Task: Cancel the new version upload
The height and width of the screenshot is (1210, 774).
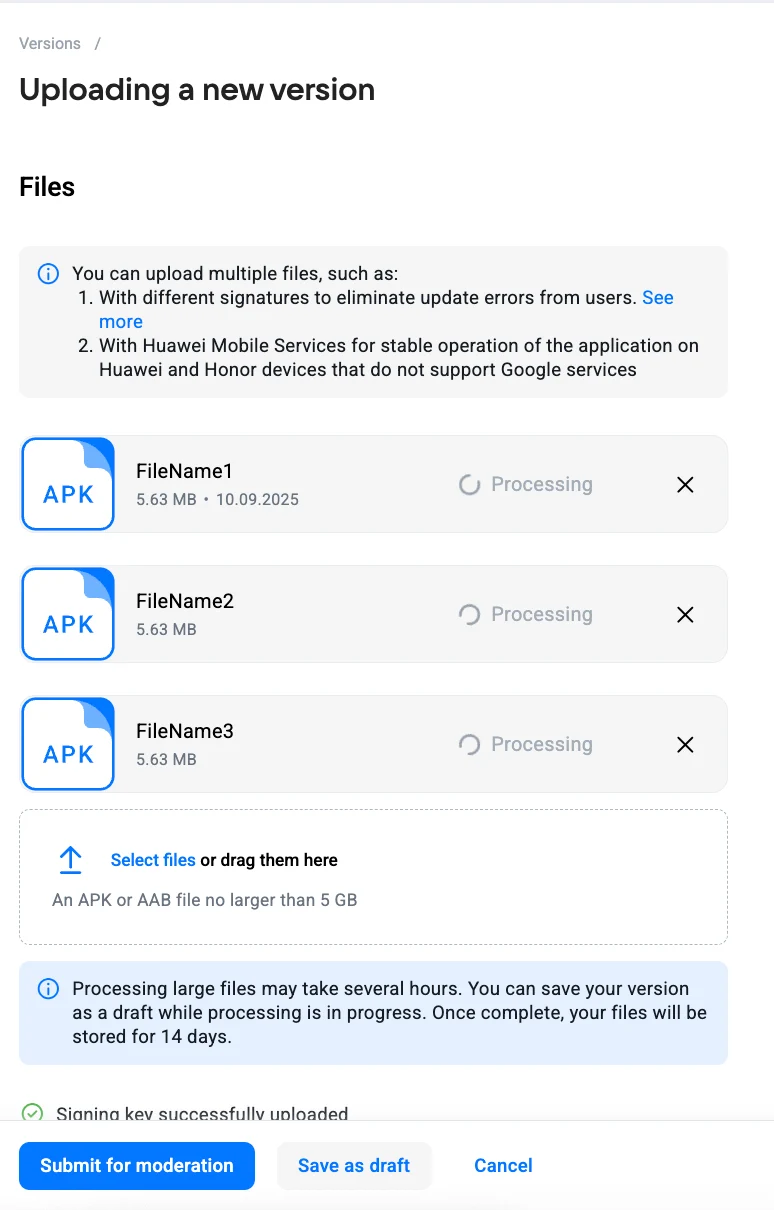Action: point(503,1166)
